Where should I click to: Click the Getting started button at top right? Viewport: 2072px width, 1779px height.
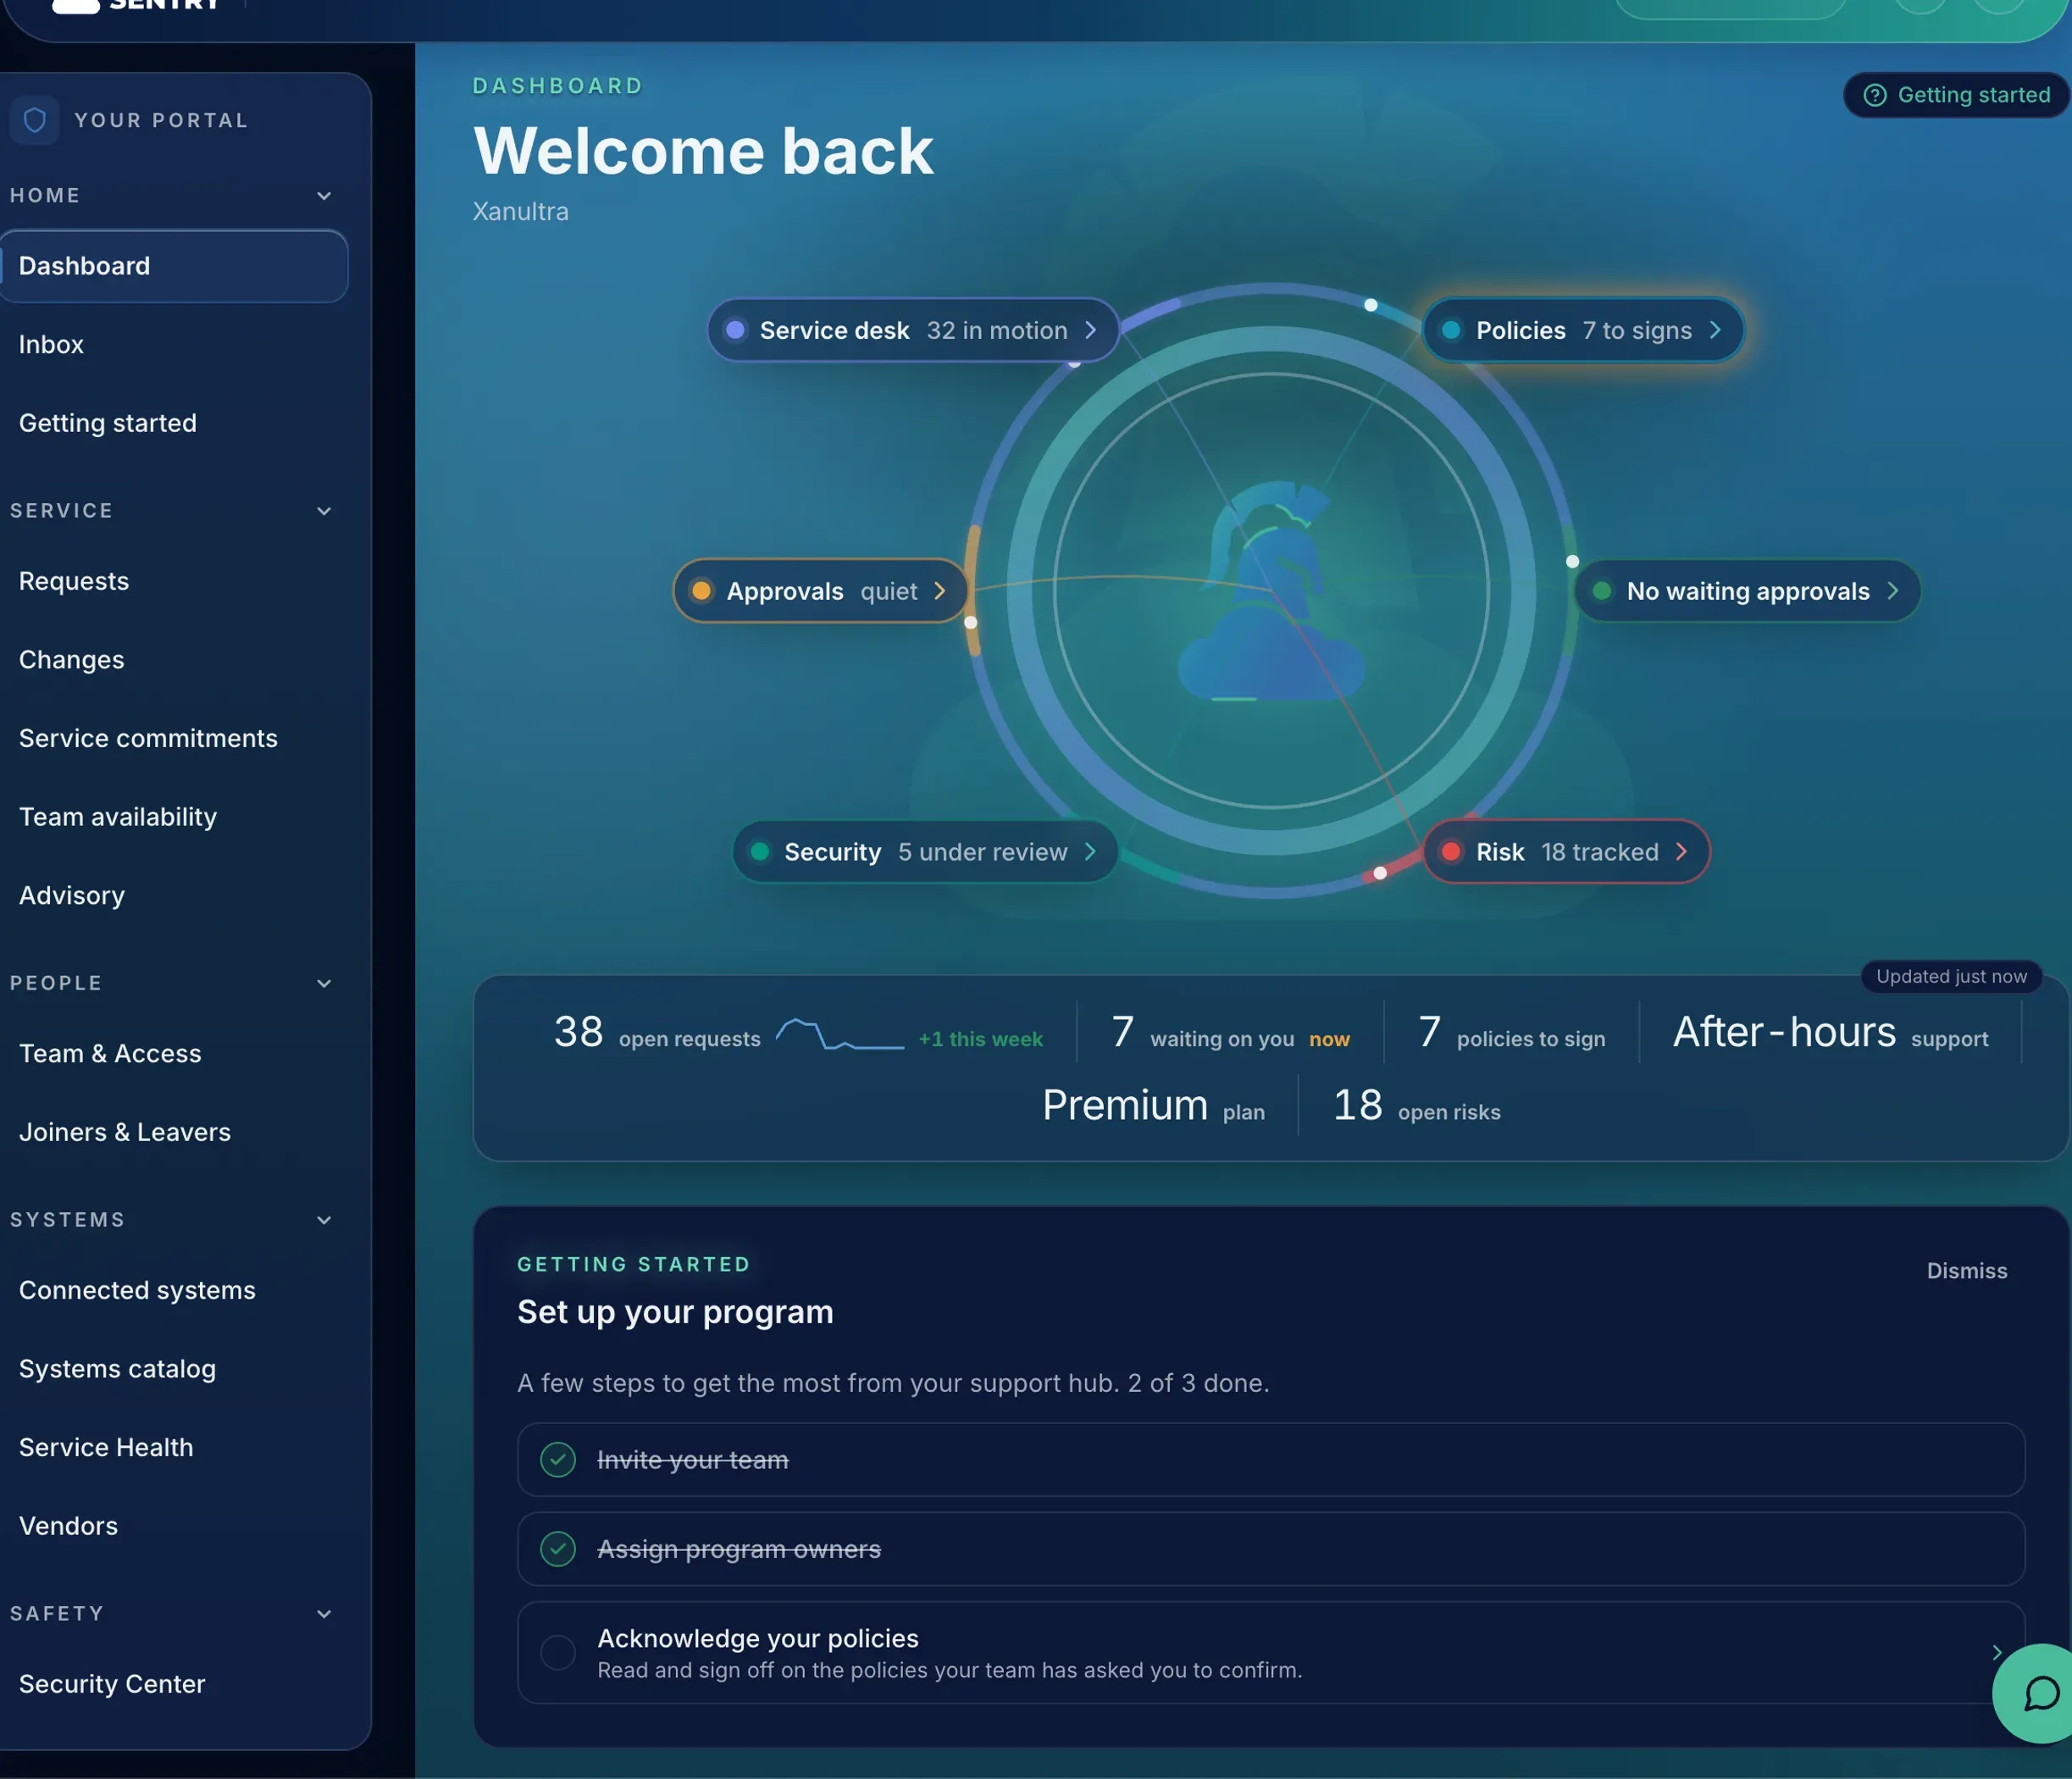pos(1956,95)
